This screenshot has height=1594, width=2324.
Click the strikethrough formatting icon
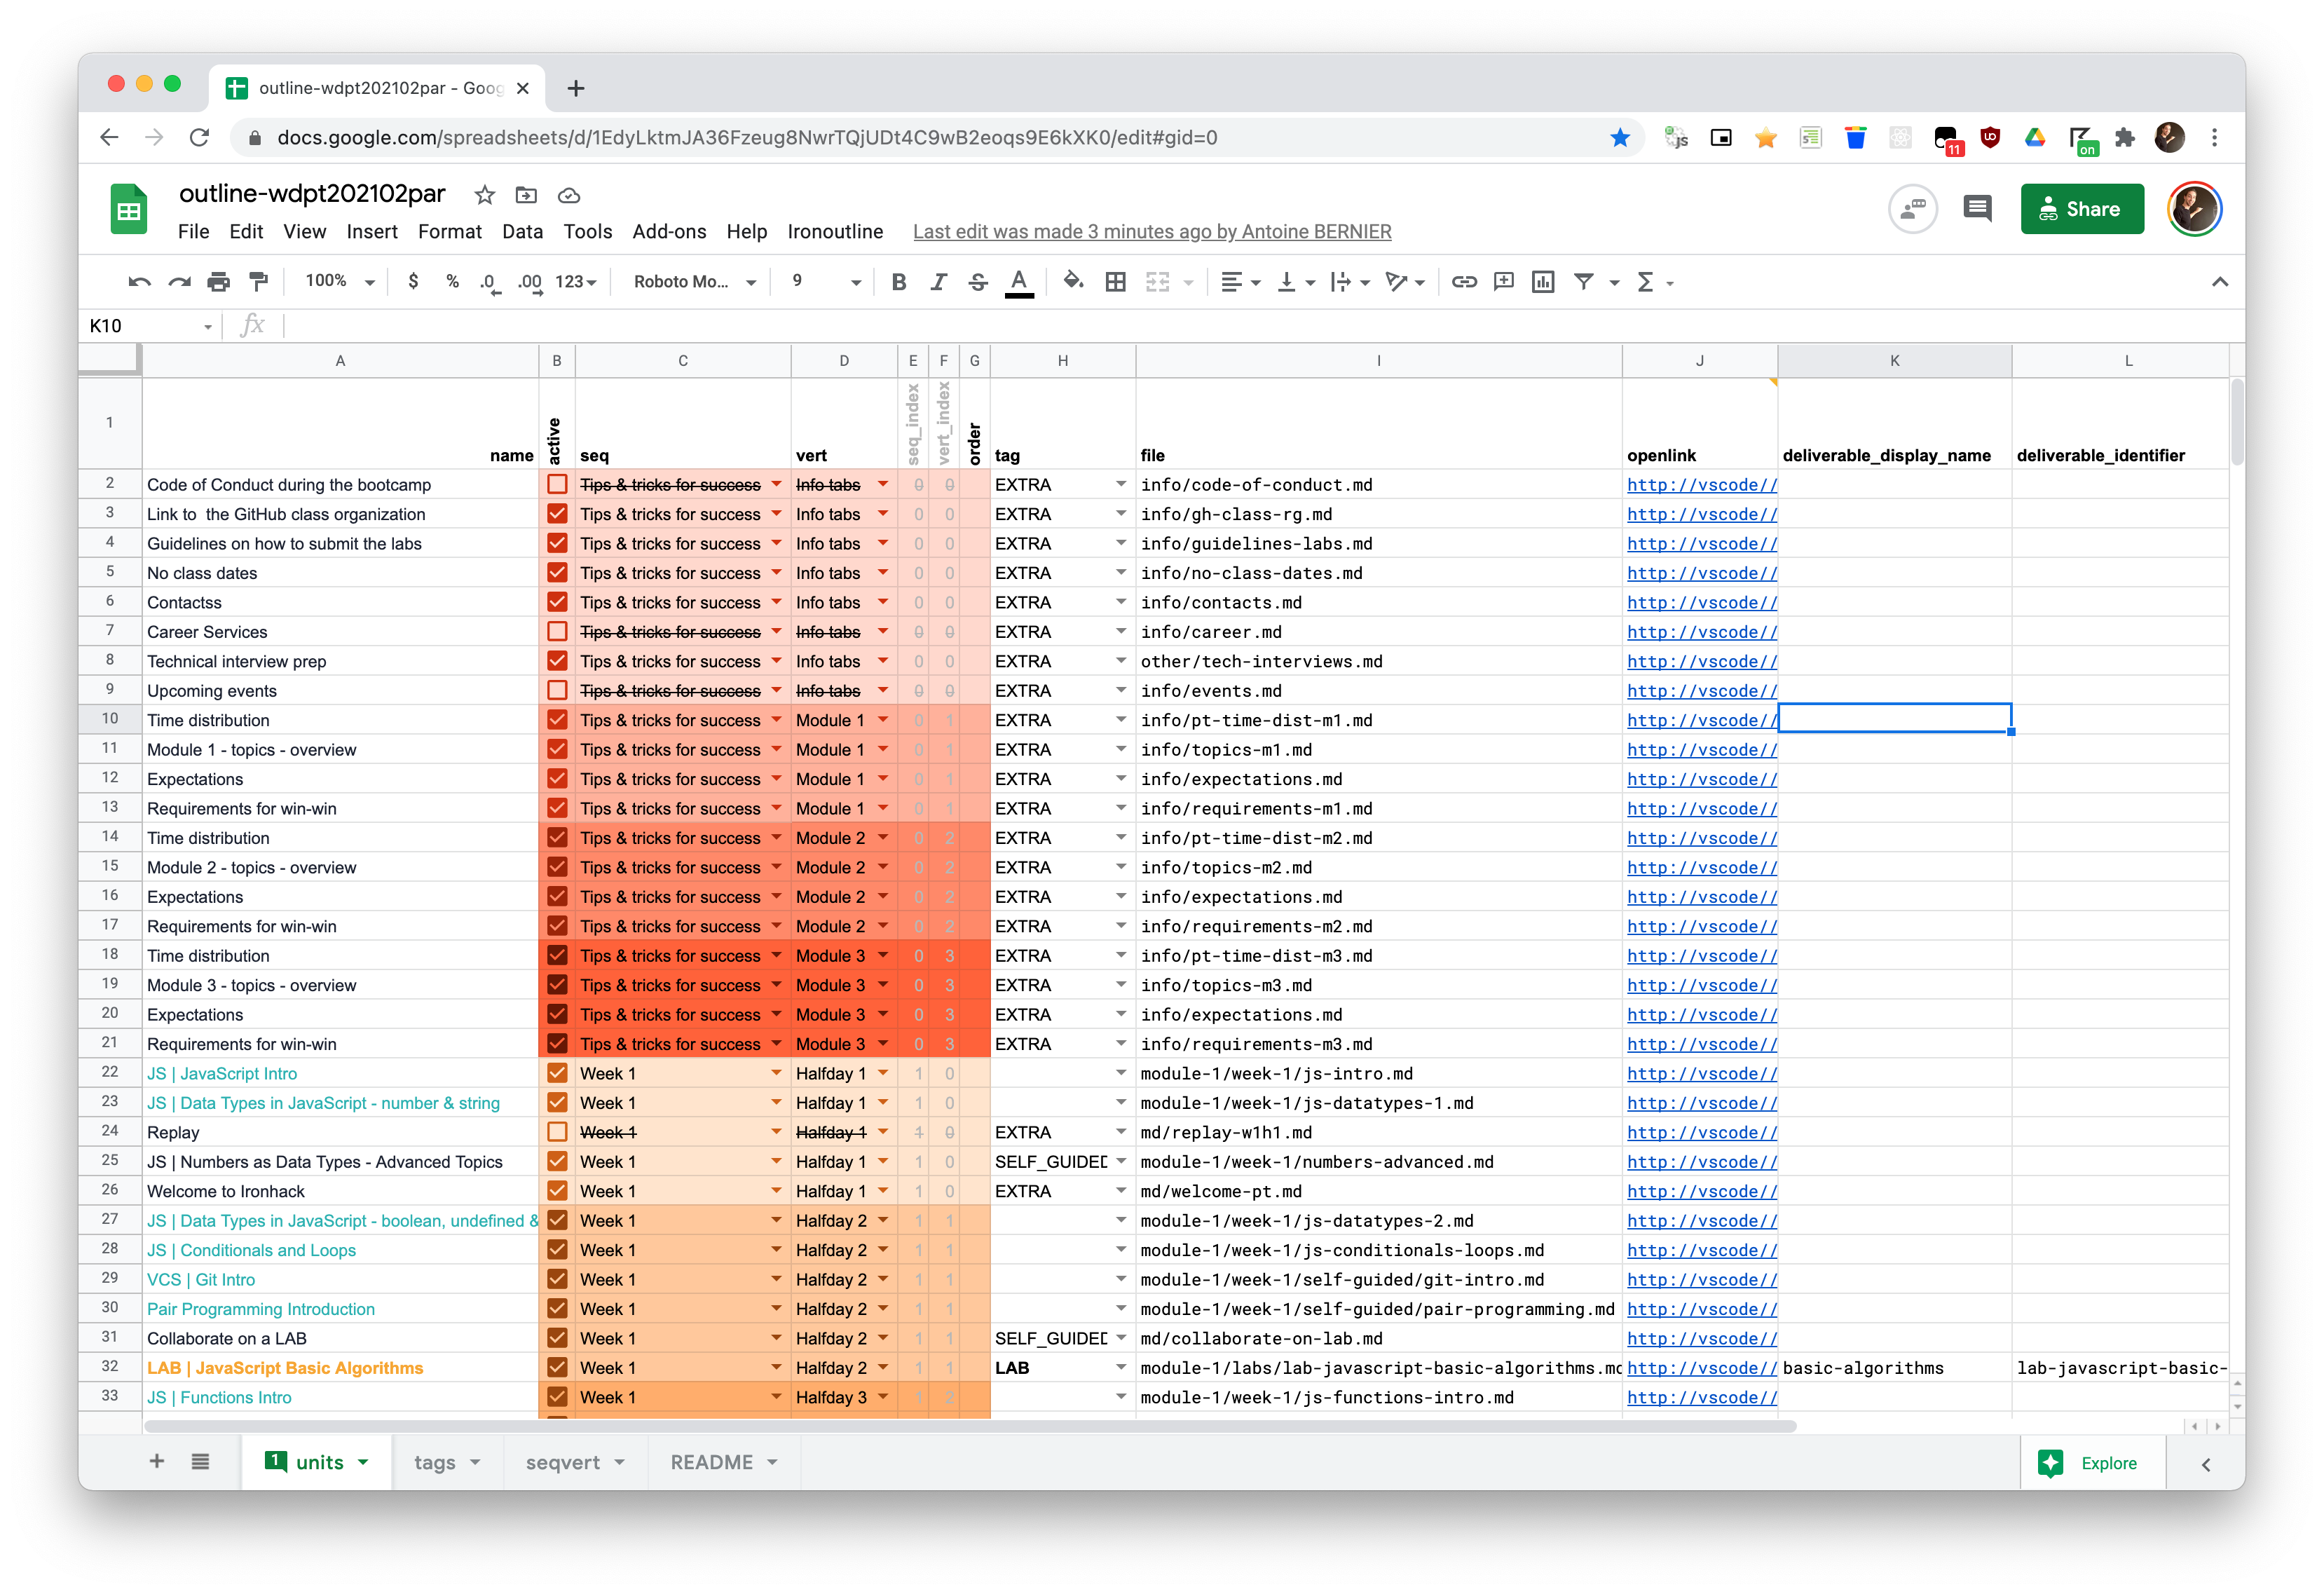tap(980, 281)
